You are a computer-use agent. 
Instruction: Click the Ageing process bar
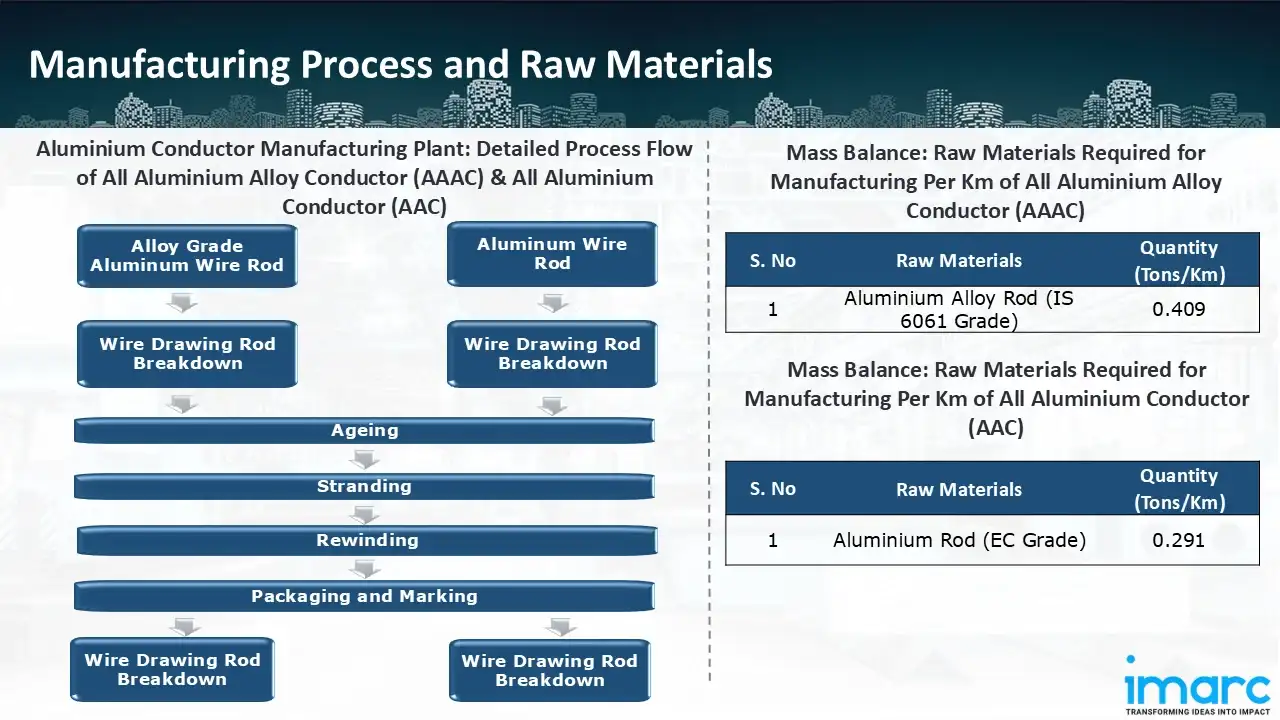pos(365,431)
